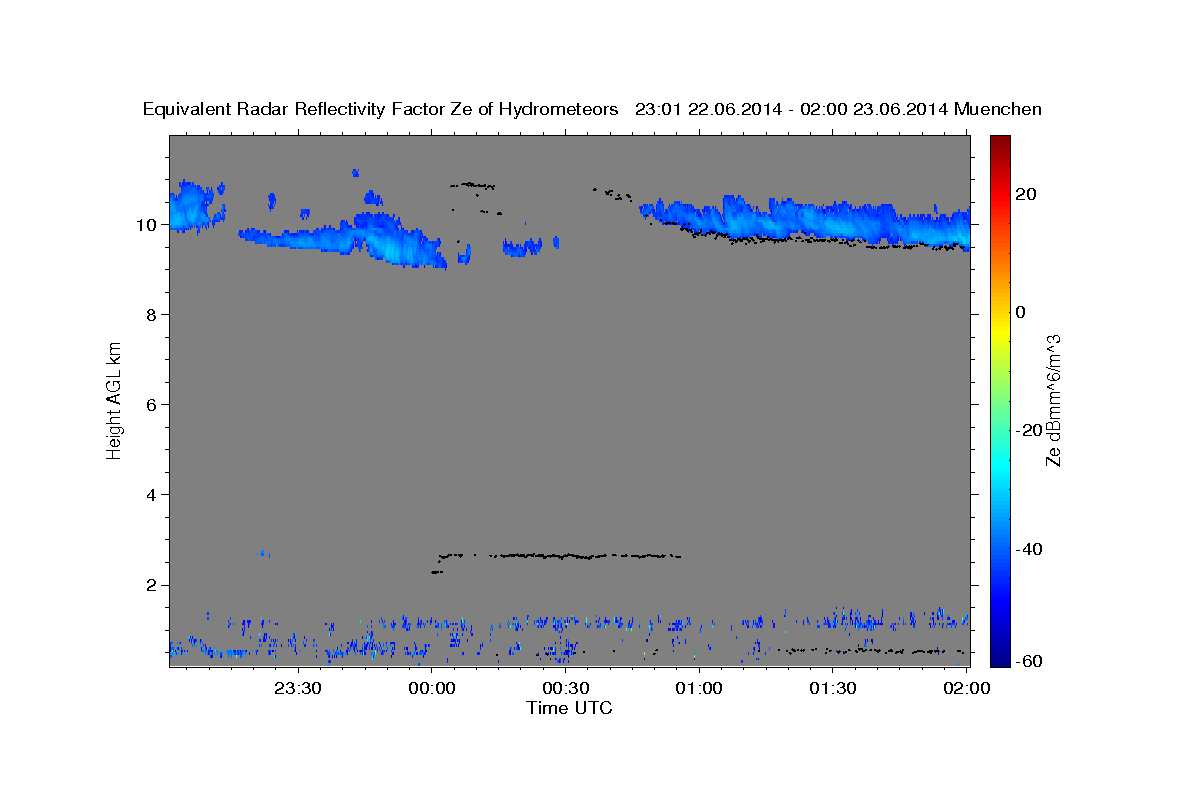1200x800 pixels.
Task: Click the '01:00' time tick label
Action: tap(699, 687)
